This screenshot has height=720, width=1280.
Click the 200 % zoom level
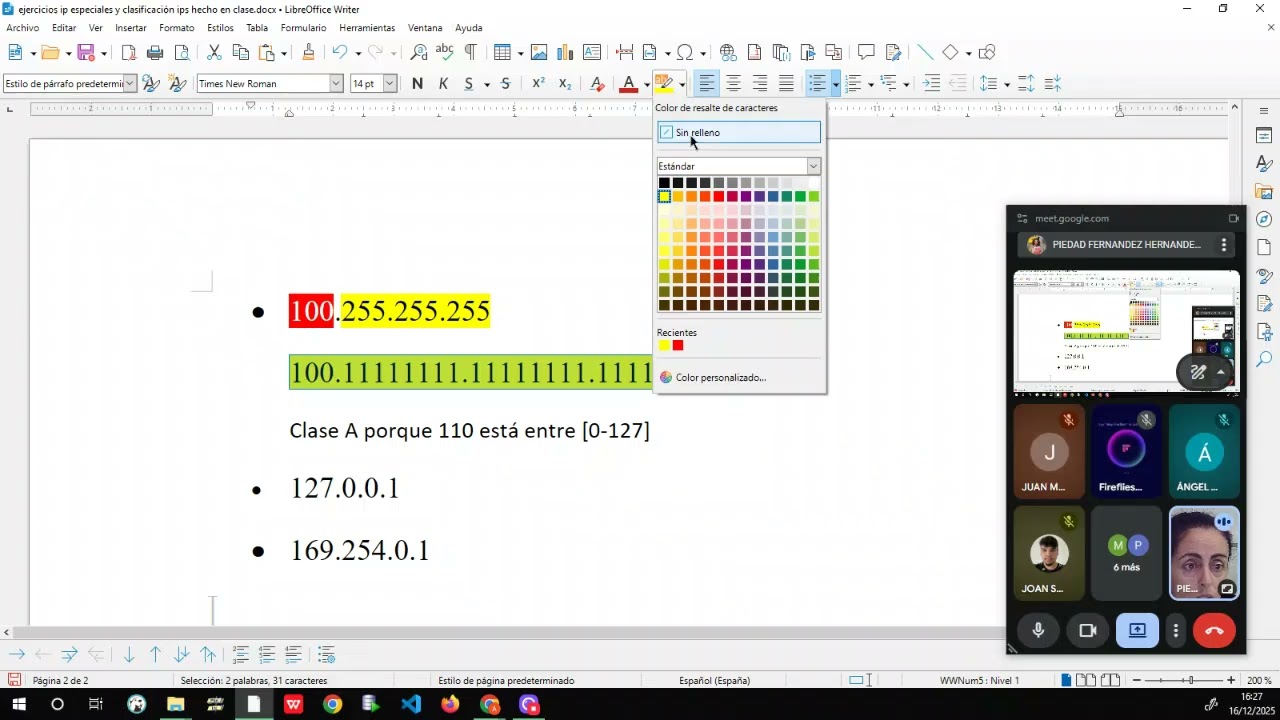pos(1259,681)
